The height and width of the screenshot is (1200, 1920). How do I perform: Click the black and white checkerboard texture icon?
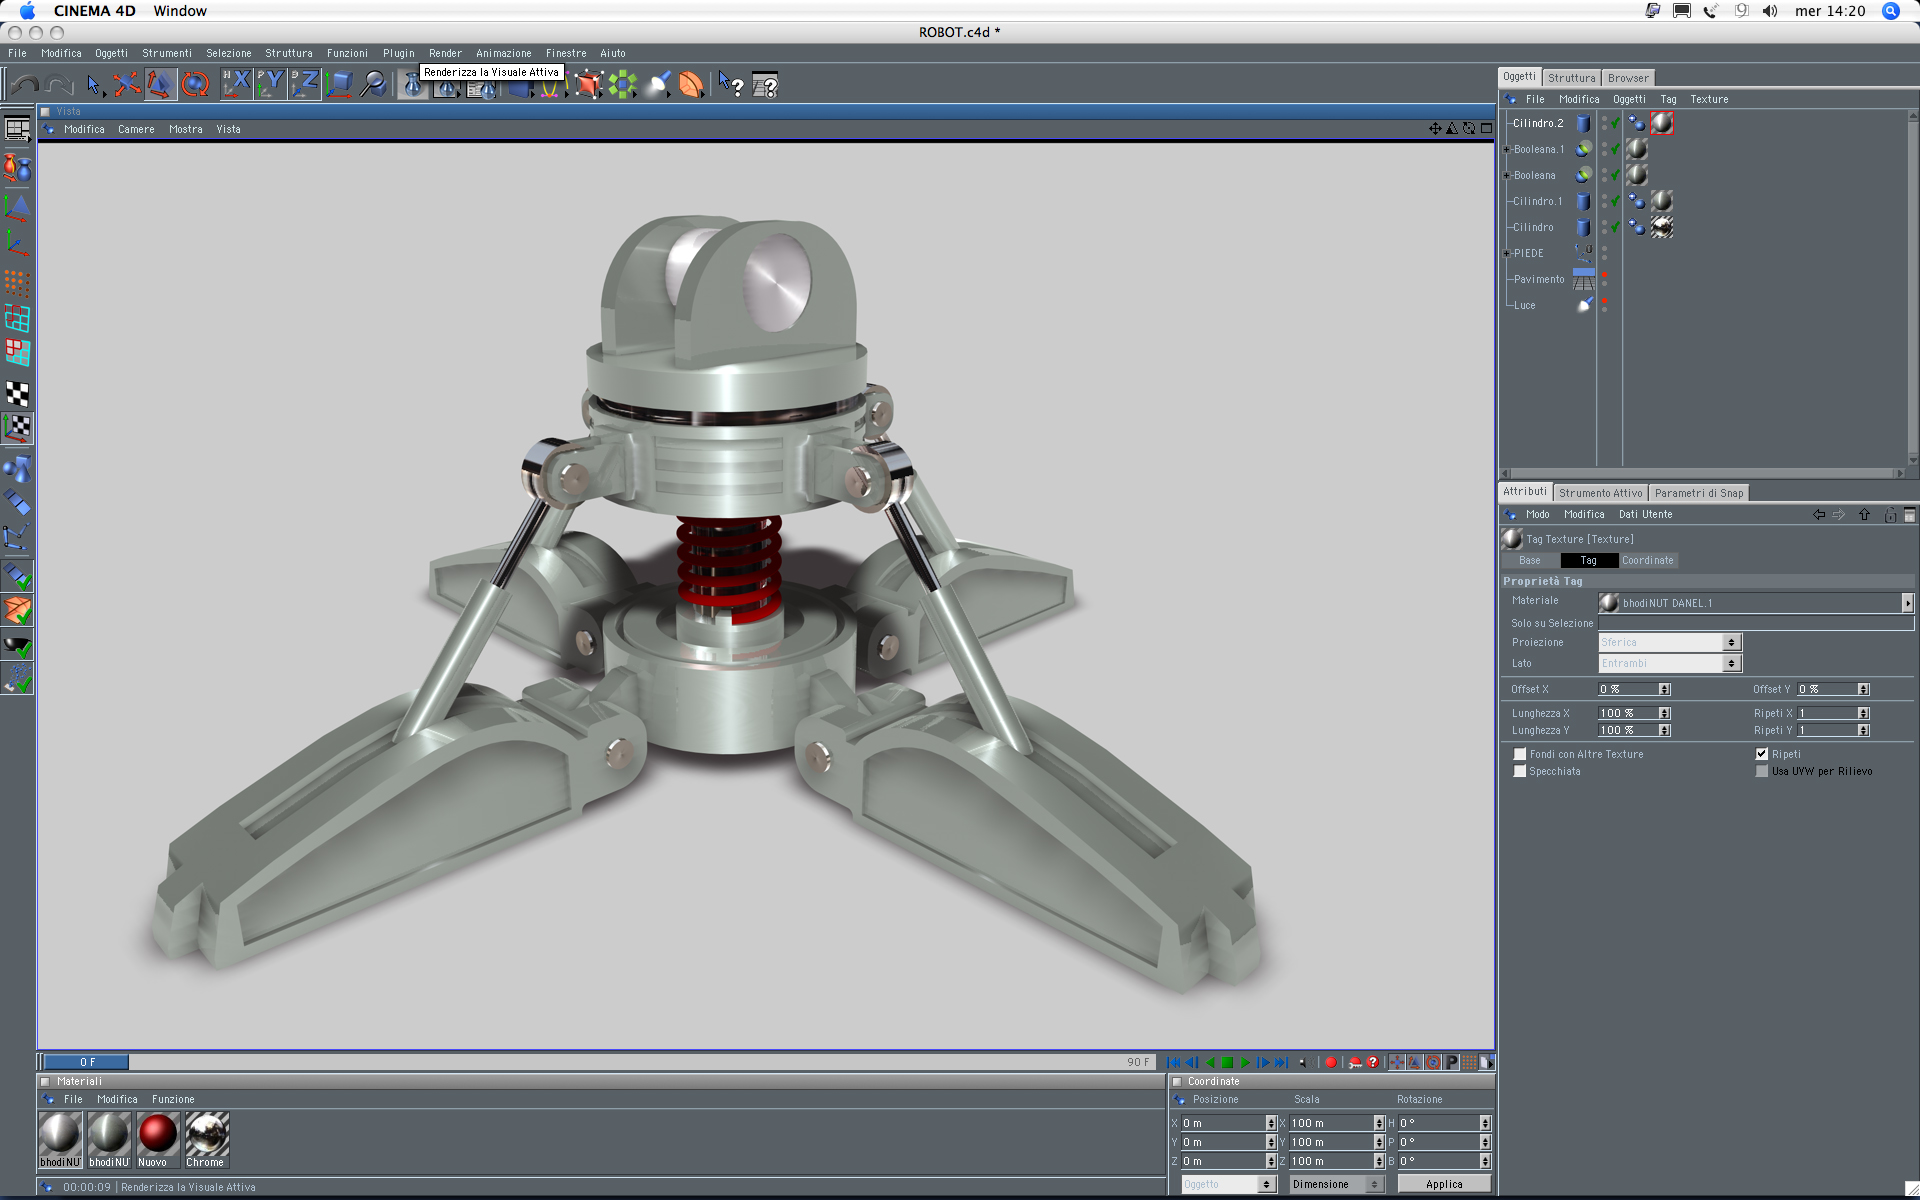pos(17,393)
